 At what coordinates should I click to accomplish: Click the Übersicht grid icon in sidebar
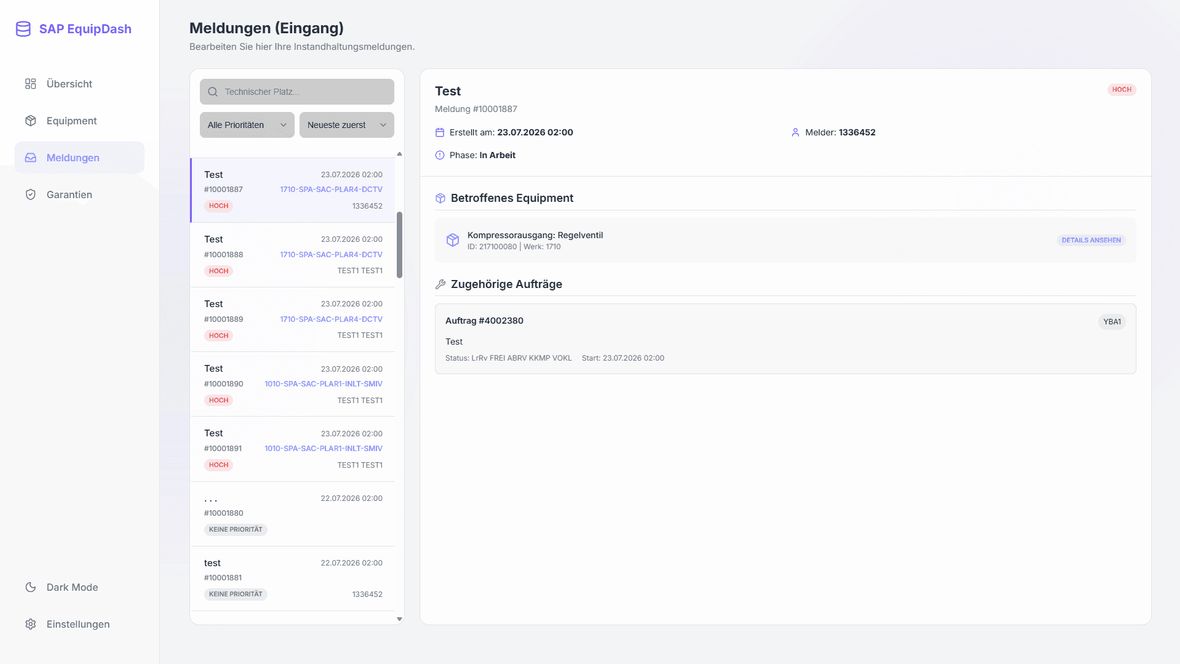point(30,84)
